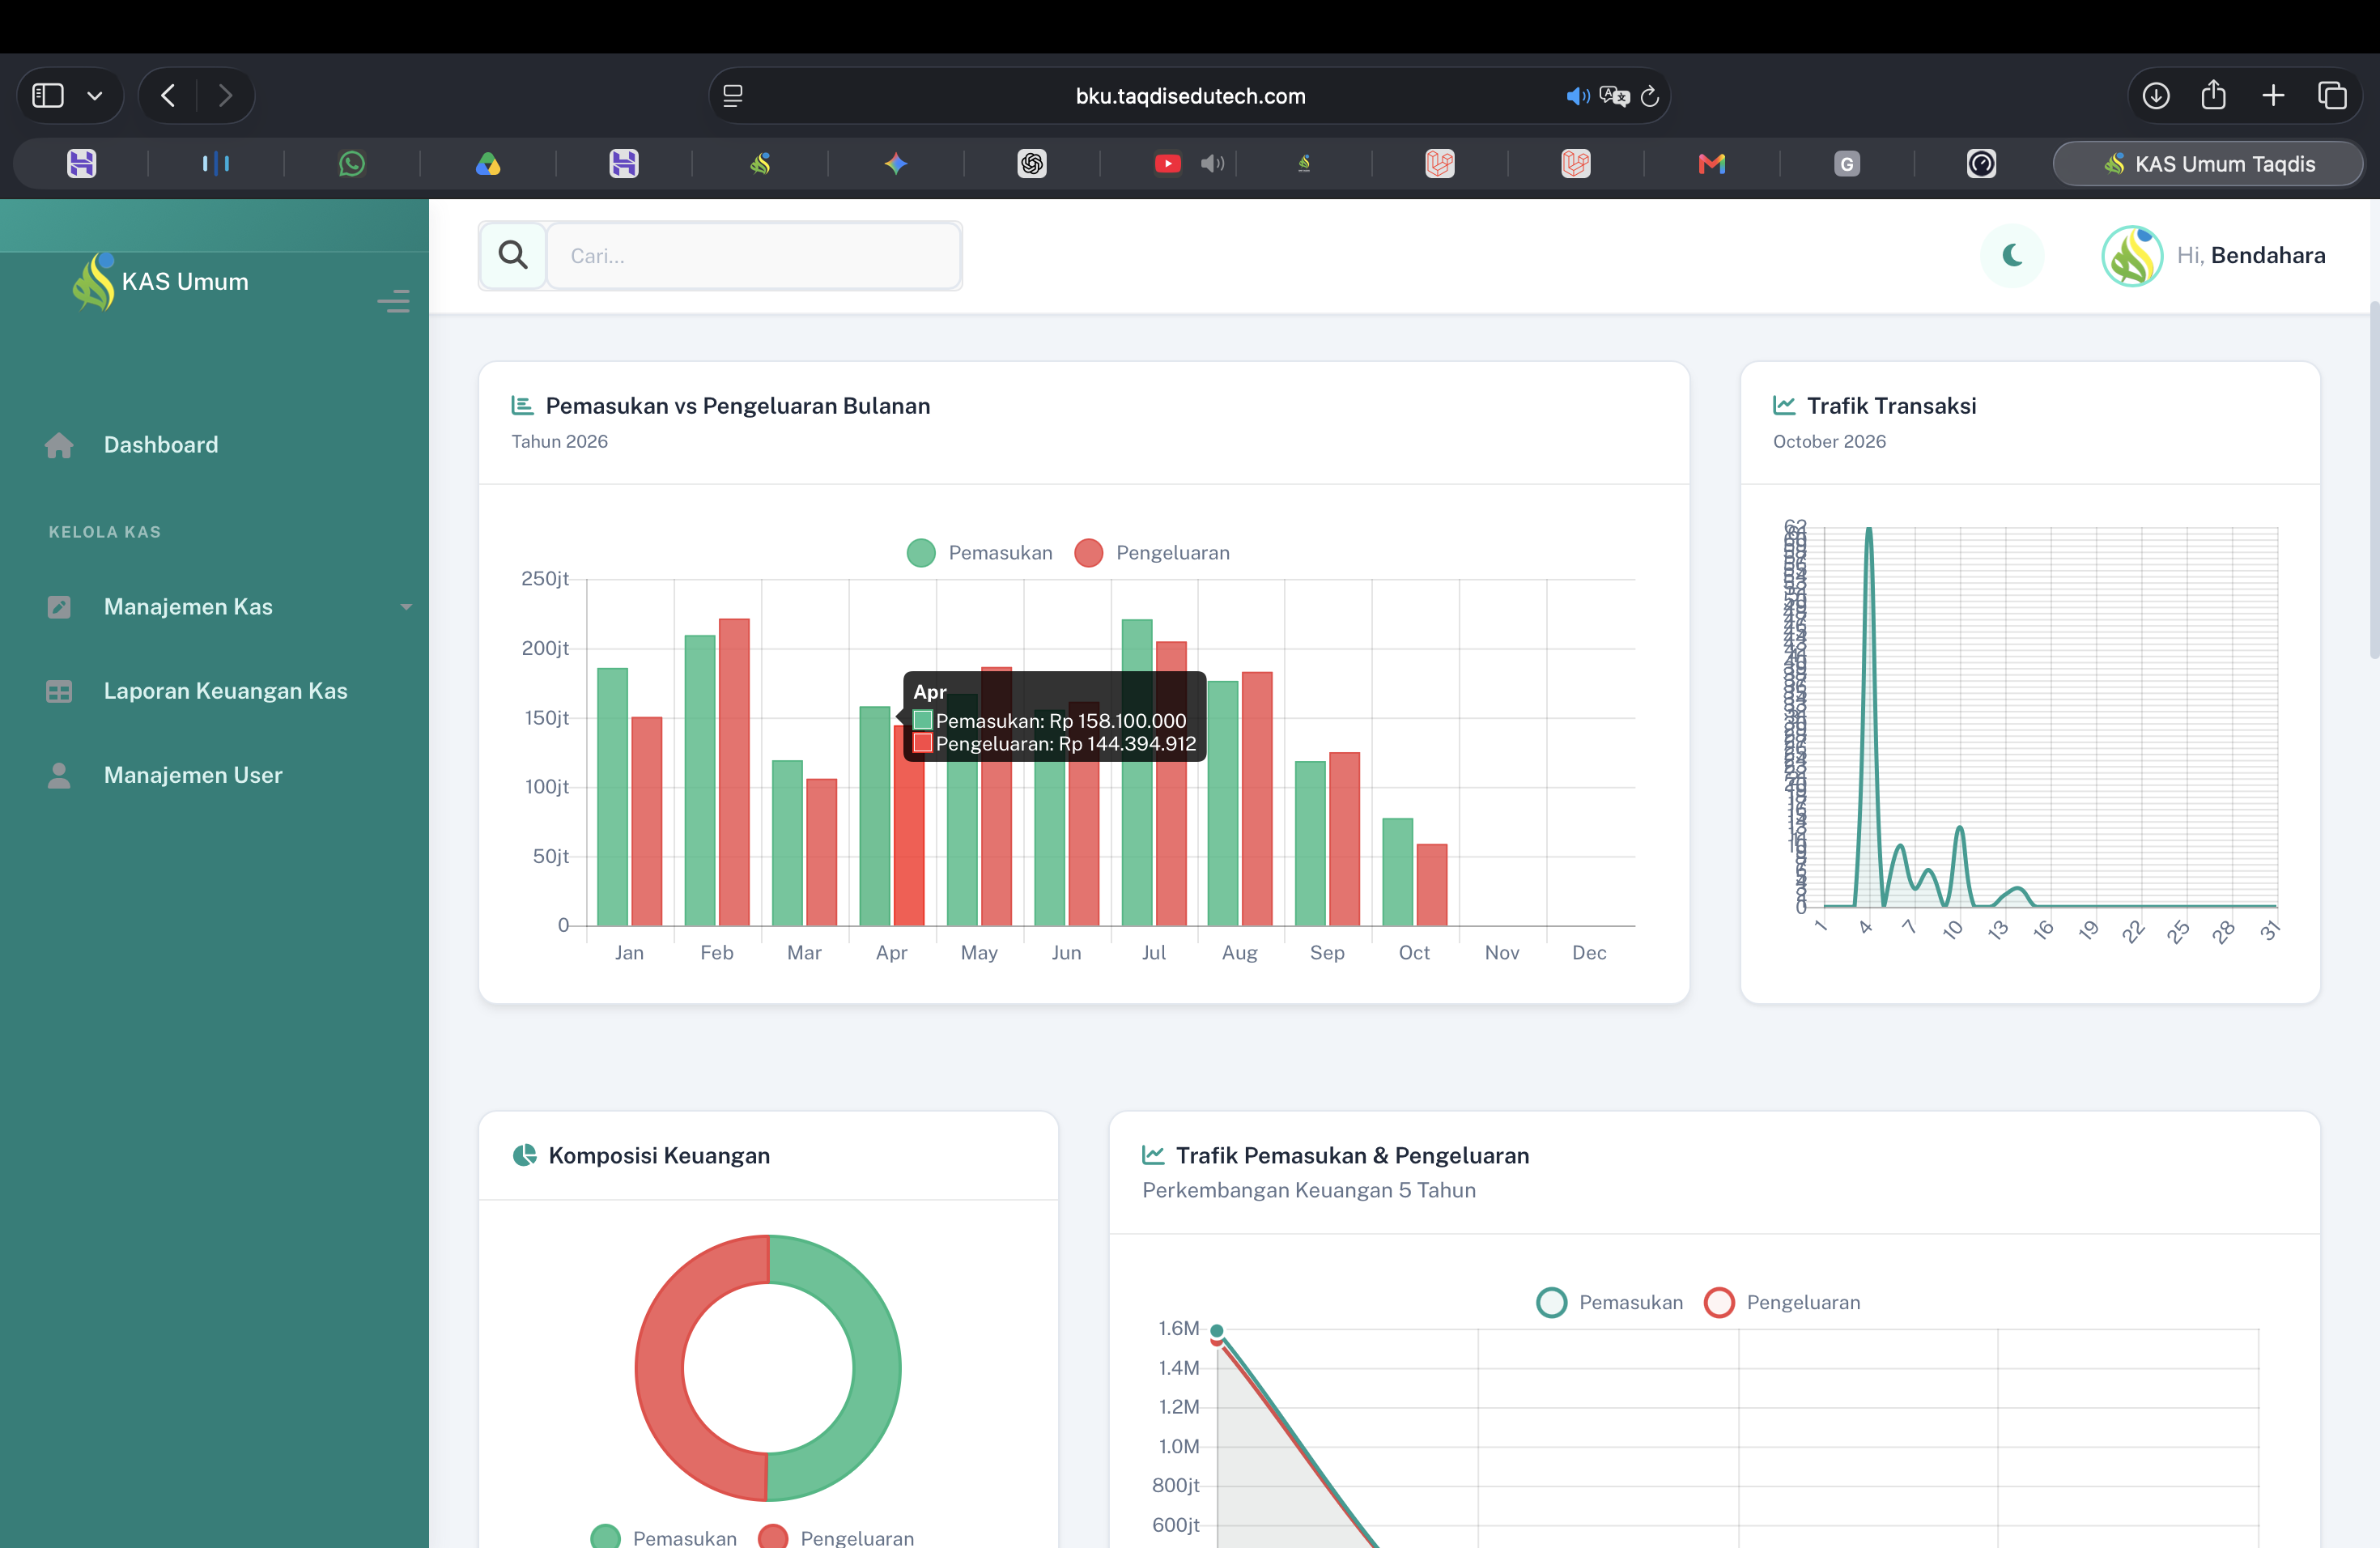Viewport: 2380px width, 1548px height.
Task: Click the Bendahara profile avatar
Action: pos(2132,256)
